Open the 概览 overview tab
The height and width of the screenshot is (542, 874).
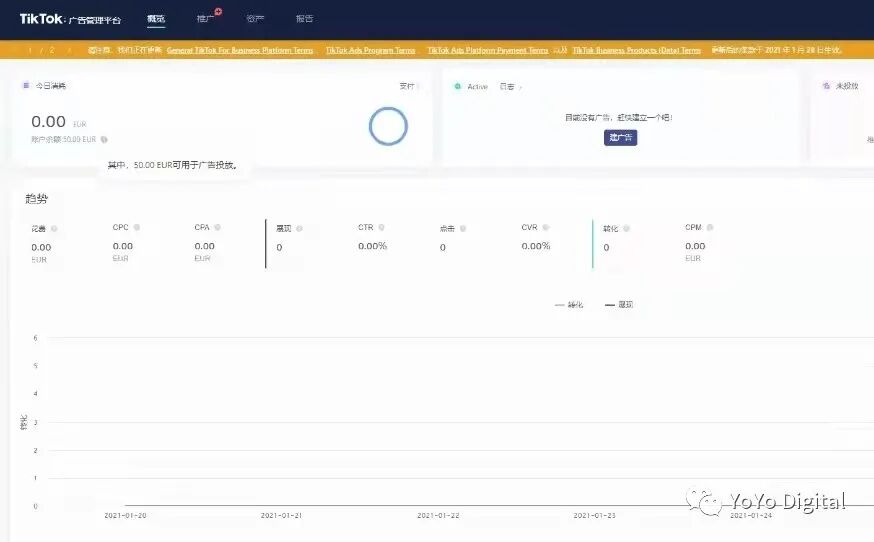click(156, 18)
